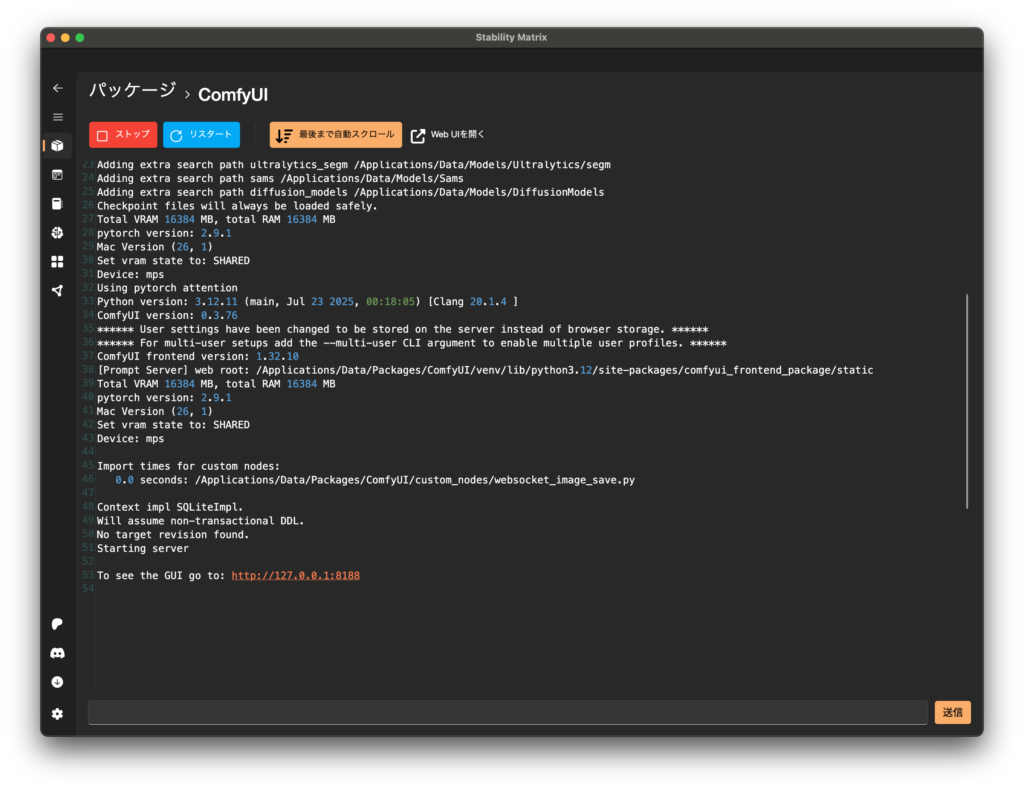
Task: Open the Discord icon in the sidebar
Action: point(57,653)
